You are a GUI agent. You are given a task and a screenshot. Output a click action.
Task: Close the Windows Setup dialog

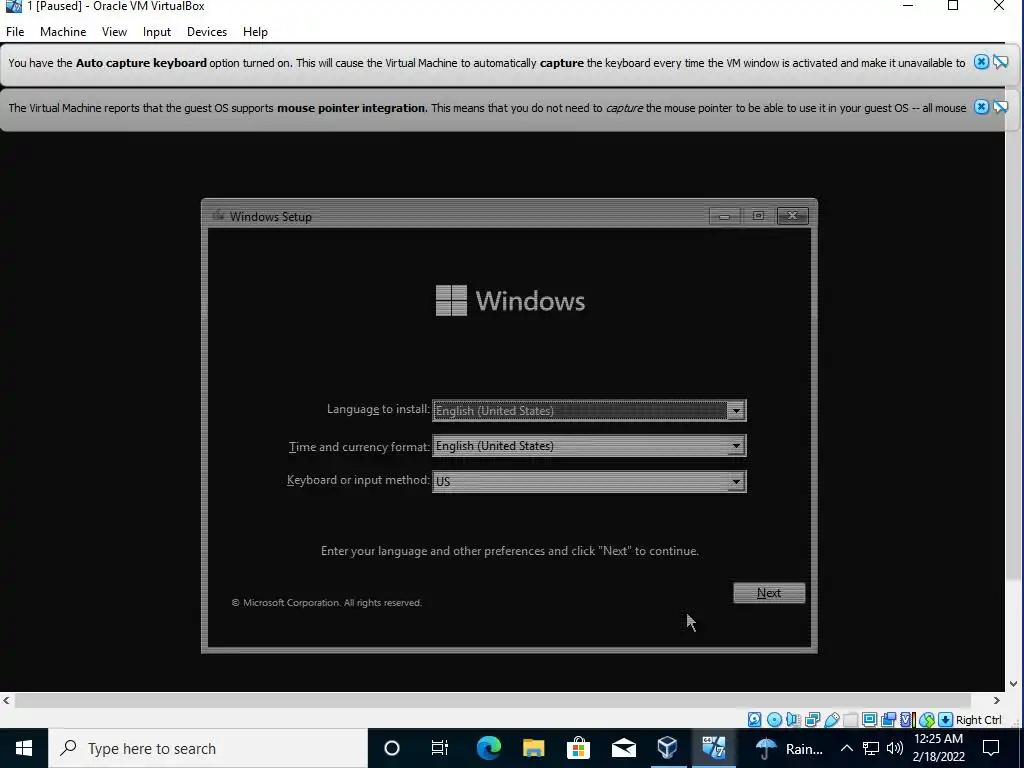[x=792, y=216]
